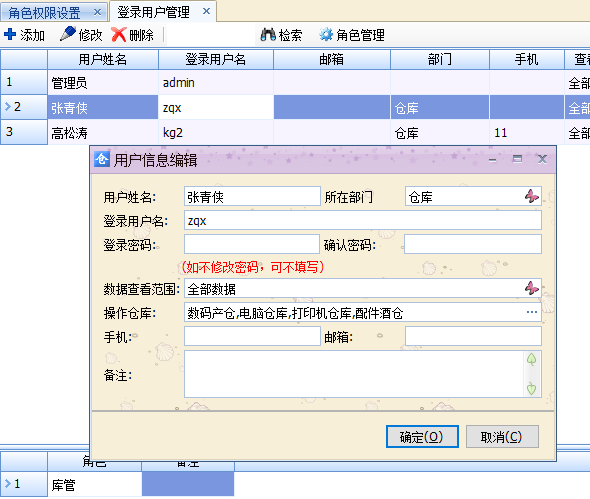
Task: Click the 手机 input field in dialog
Action: coord(252,336)
